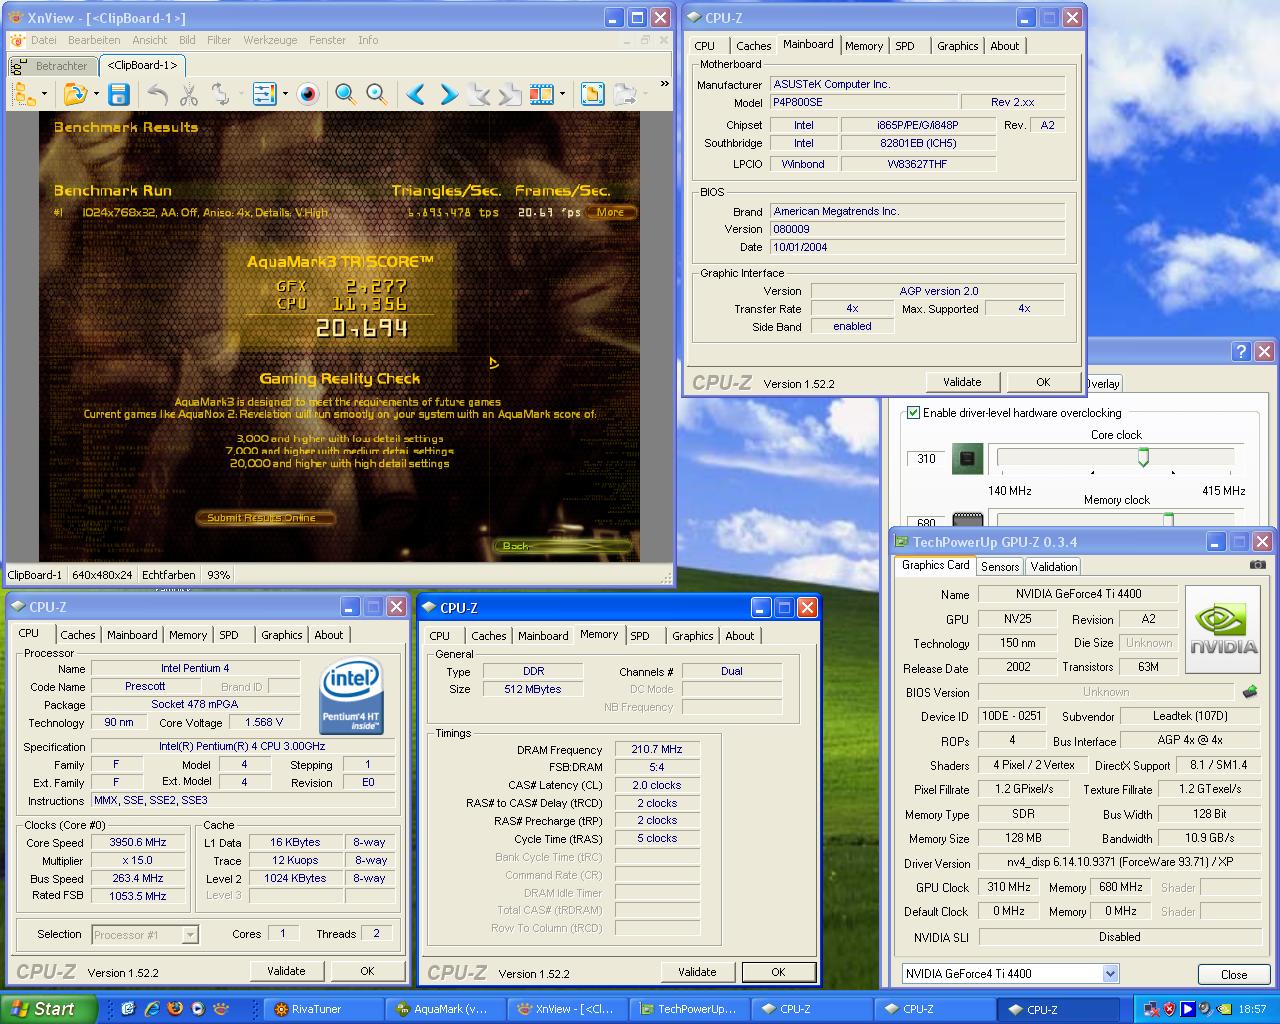Open the Werkzeuge menu
Viewport: 1280px width, 1024px height.
[270, 40]
